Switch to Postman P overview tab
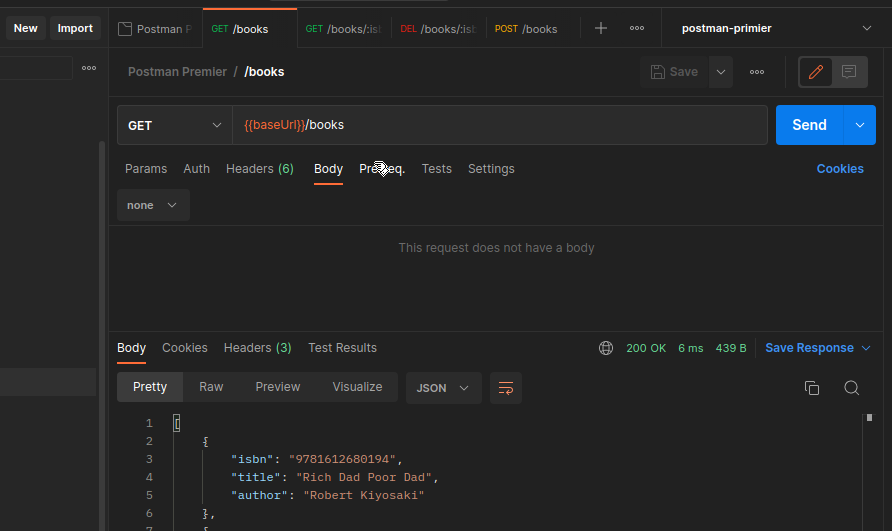This screenshot has height=531, width=892. [x=155, y=28]
